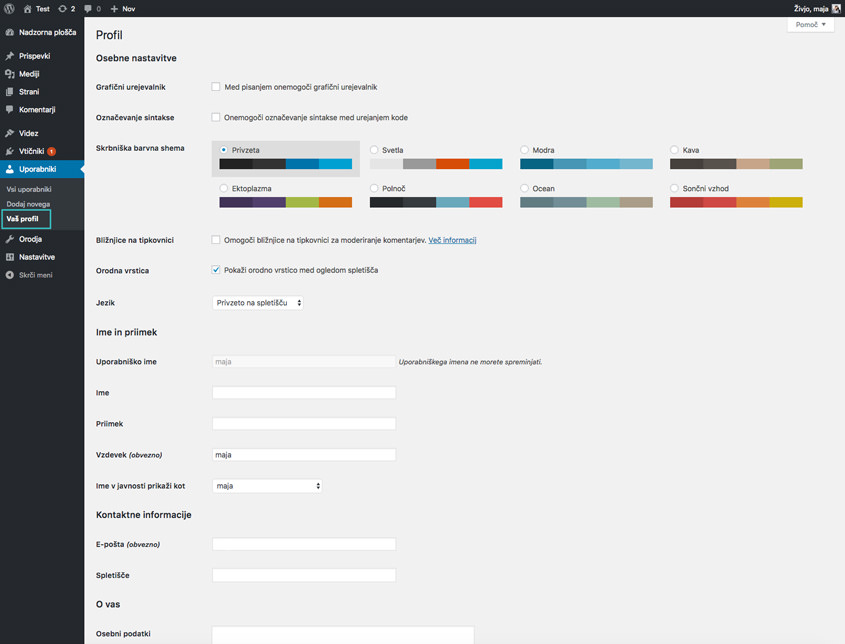This screenshot has width=845, height=644.
Task: Click the Uporabniki user icon
Action: tap(9, 169)
